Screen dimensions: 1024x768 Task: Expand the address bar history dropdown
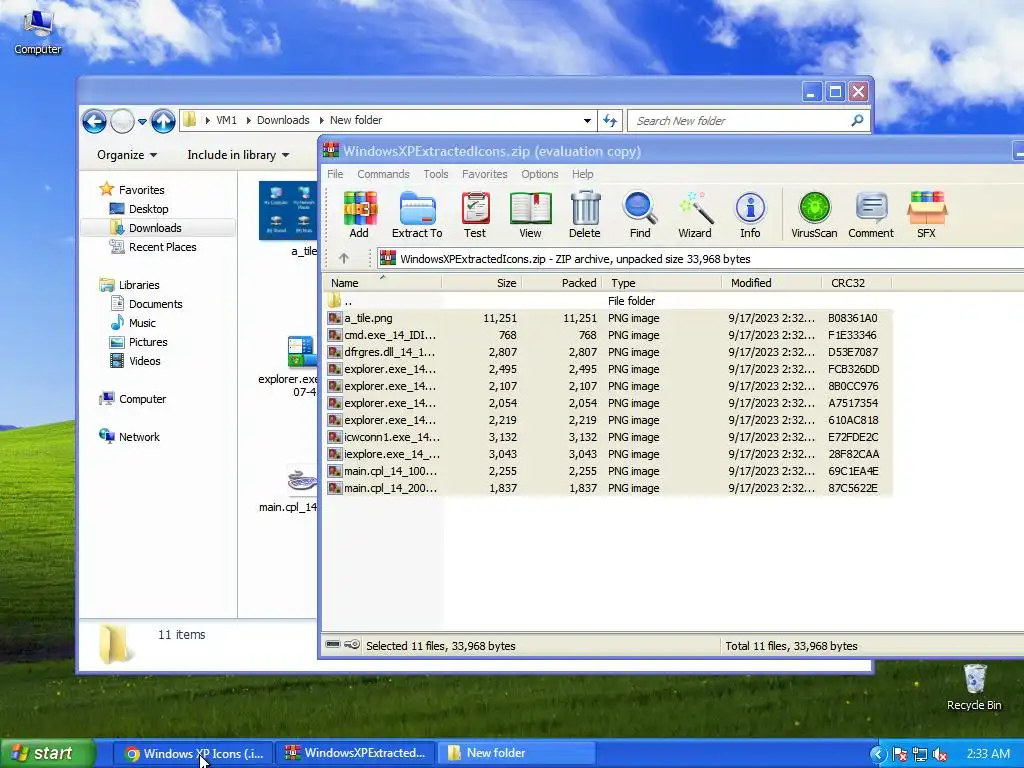(587, 120)
